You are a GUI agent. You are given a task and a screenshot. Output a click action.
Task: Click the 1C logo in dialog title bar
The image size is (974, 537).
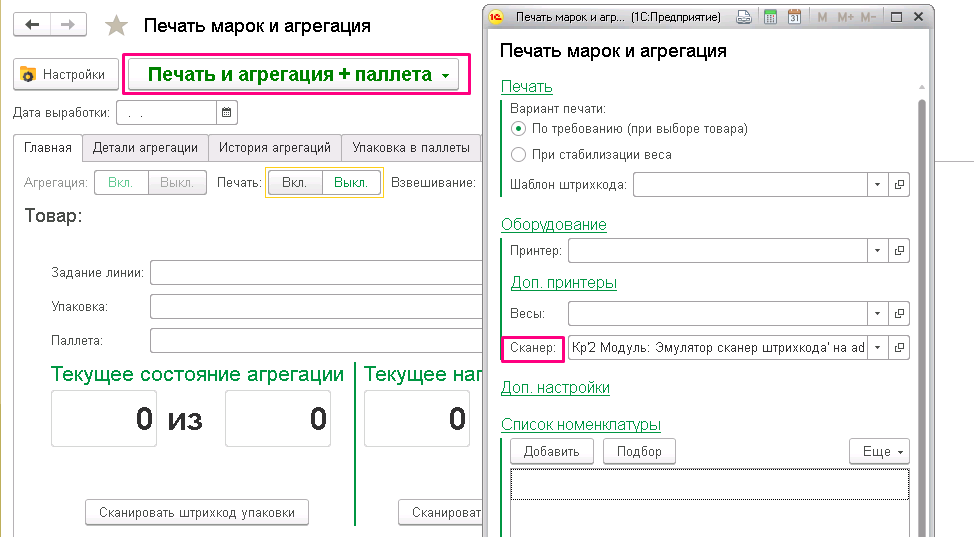(496, 17)
